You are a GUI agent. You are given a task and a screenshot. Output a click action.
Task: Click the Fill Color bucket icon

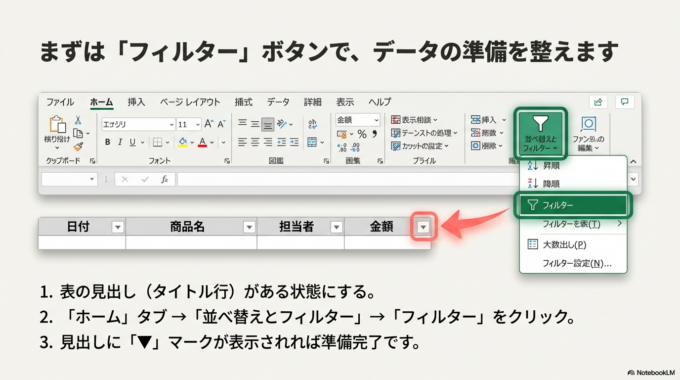(x=183, y=142)
